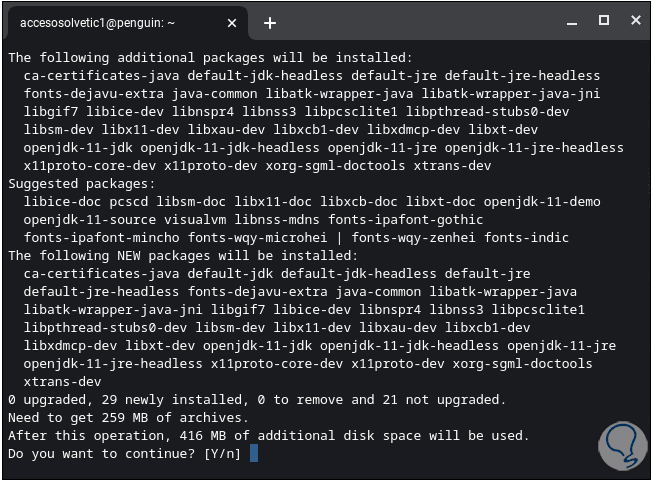Close the accesosolvetic1@penguin tab
The image size is (653, 481).
coord(231,22)
